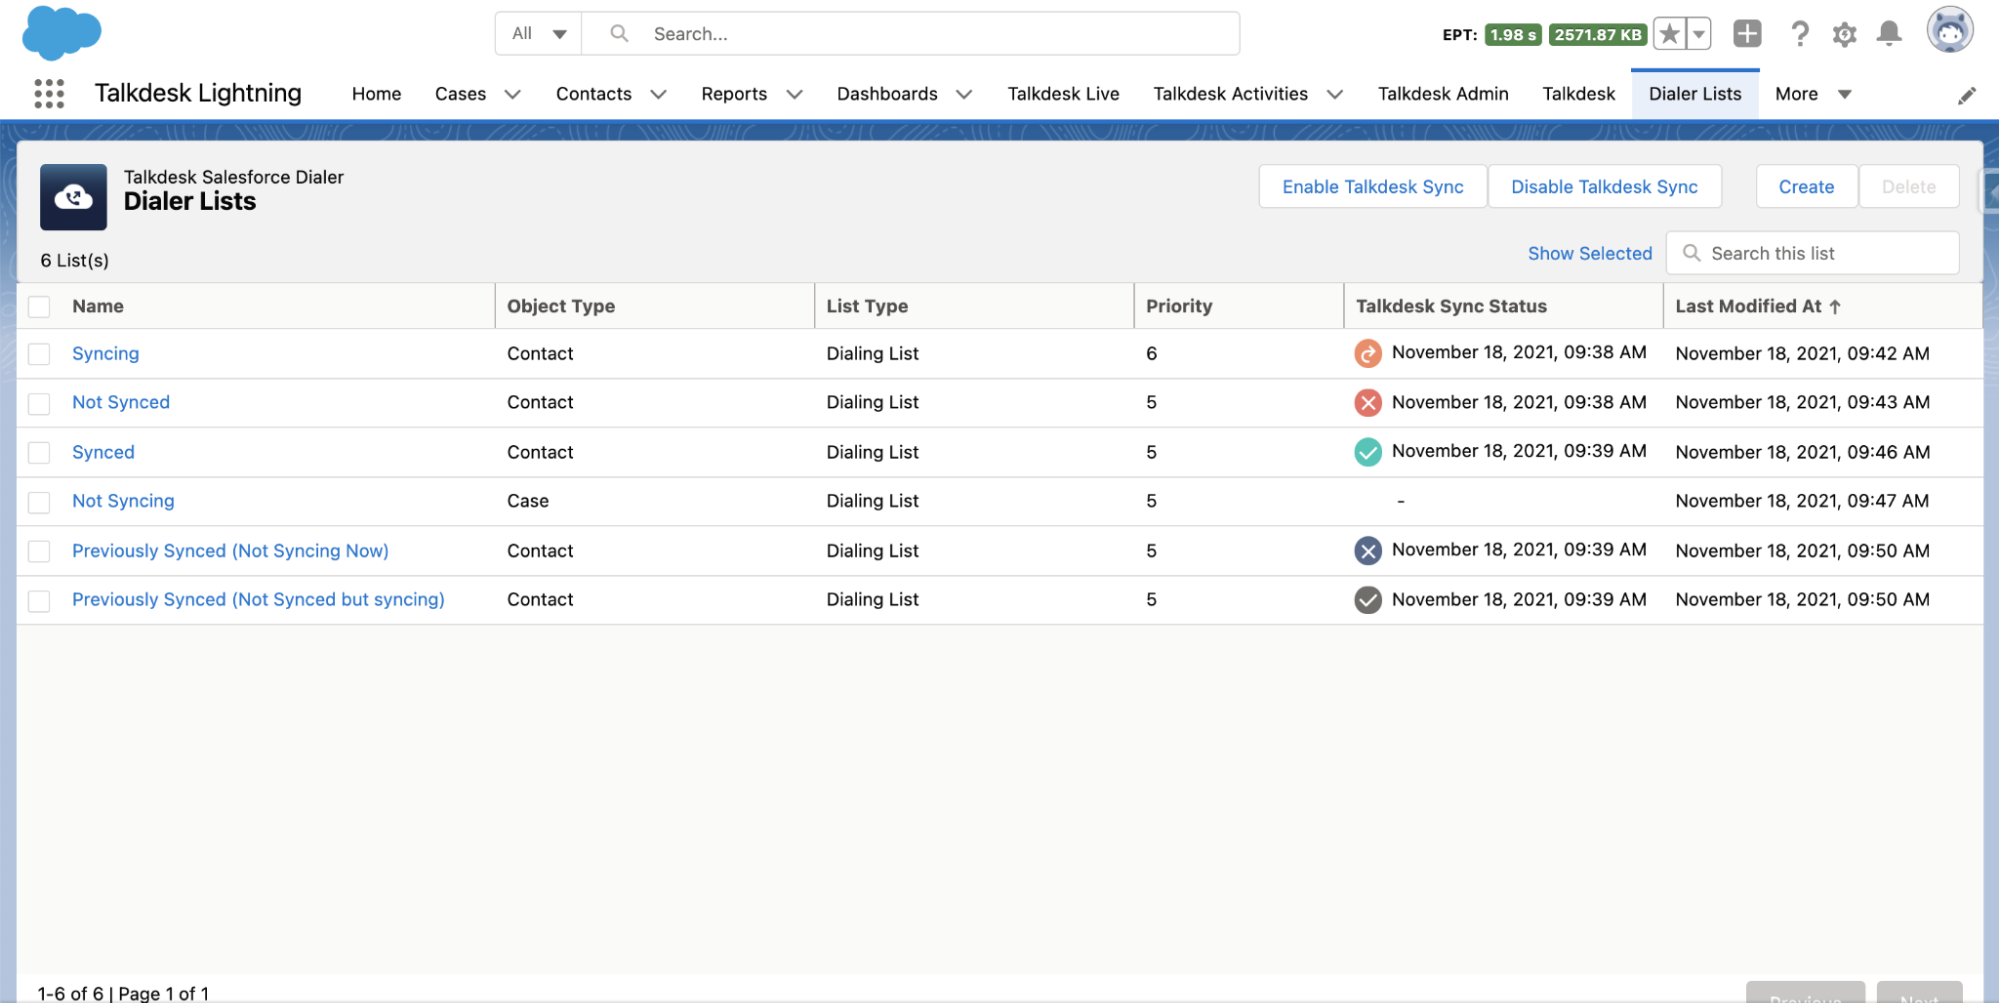Expand the Reports tab chevron
This screenshot has width=1999, height=1004.
tap(794, 94)
